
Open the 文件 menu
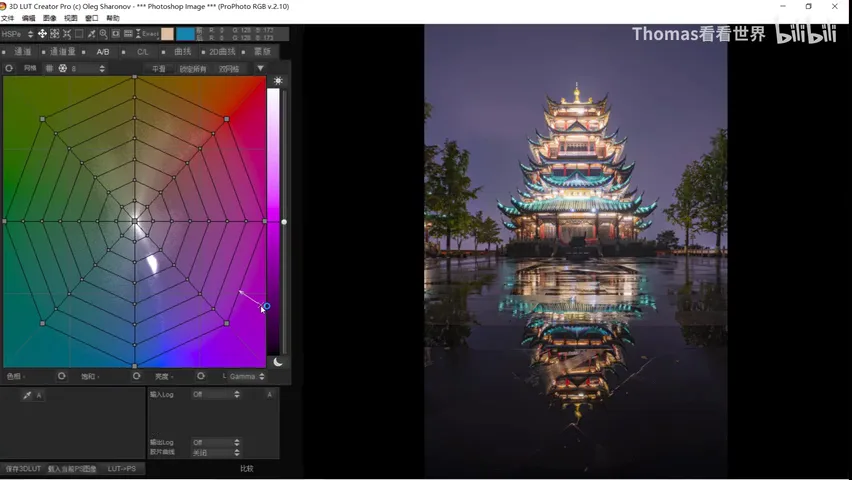point(7,18)
